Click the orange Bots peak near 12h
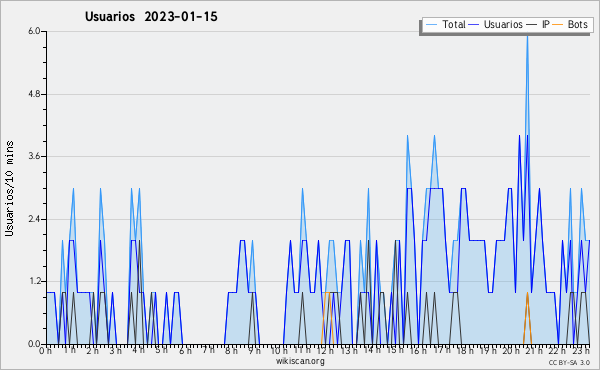Screen dimensions: 600x370 (x=327, y=293)
